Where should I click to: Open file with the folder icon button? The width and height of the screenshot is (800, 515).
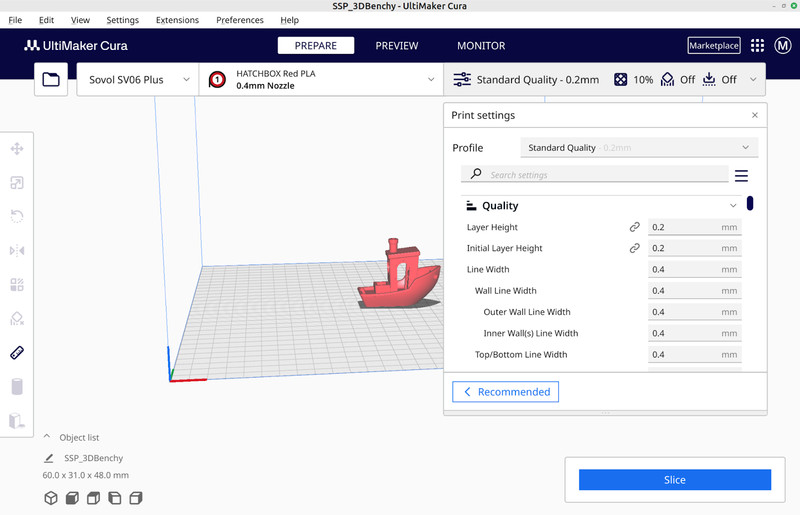pos(51,80)
